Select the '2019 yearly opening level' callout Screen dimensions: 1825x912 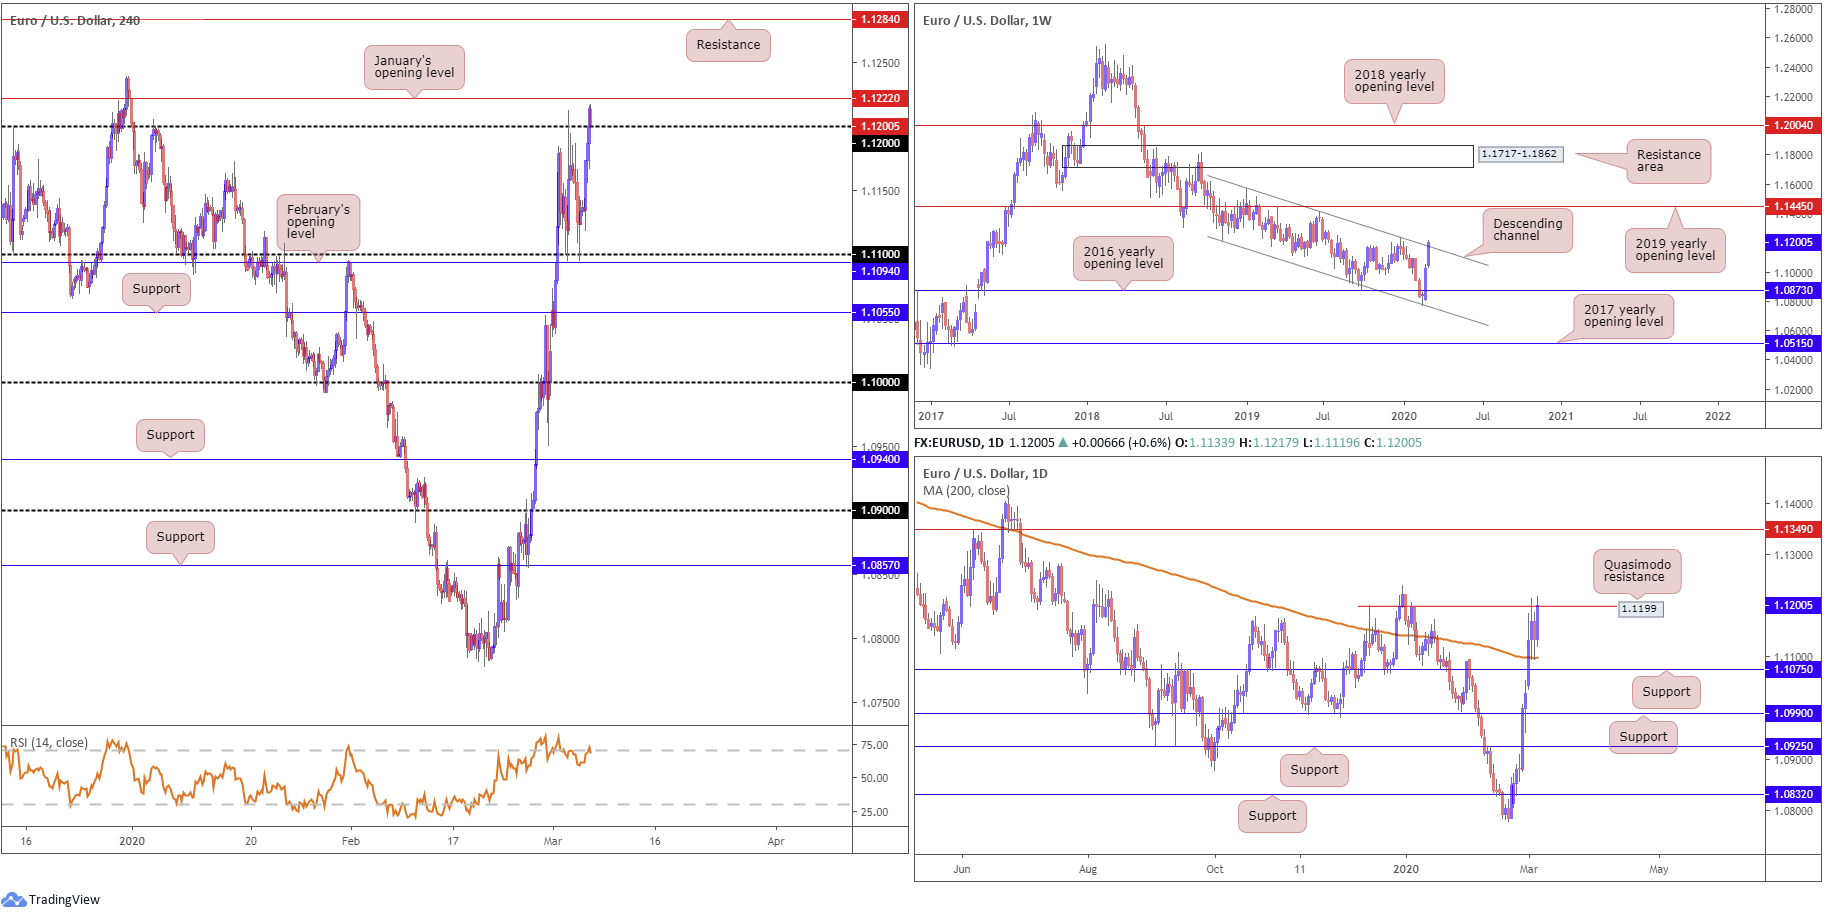click(x=1675, y=250)
